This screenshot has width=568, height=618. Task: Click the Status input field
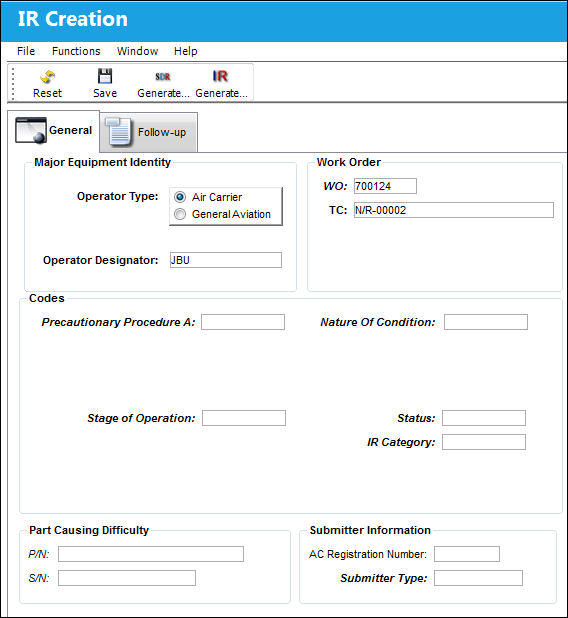pos(484,418)
